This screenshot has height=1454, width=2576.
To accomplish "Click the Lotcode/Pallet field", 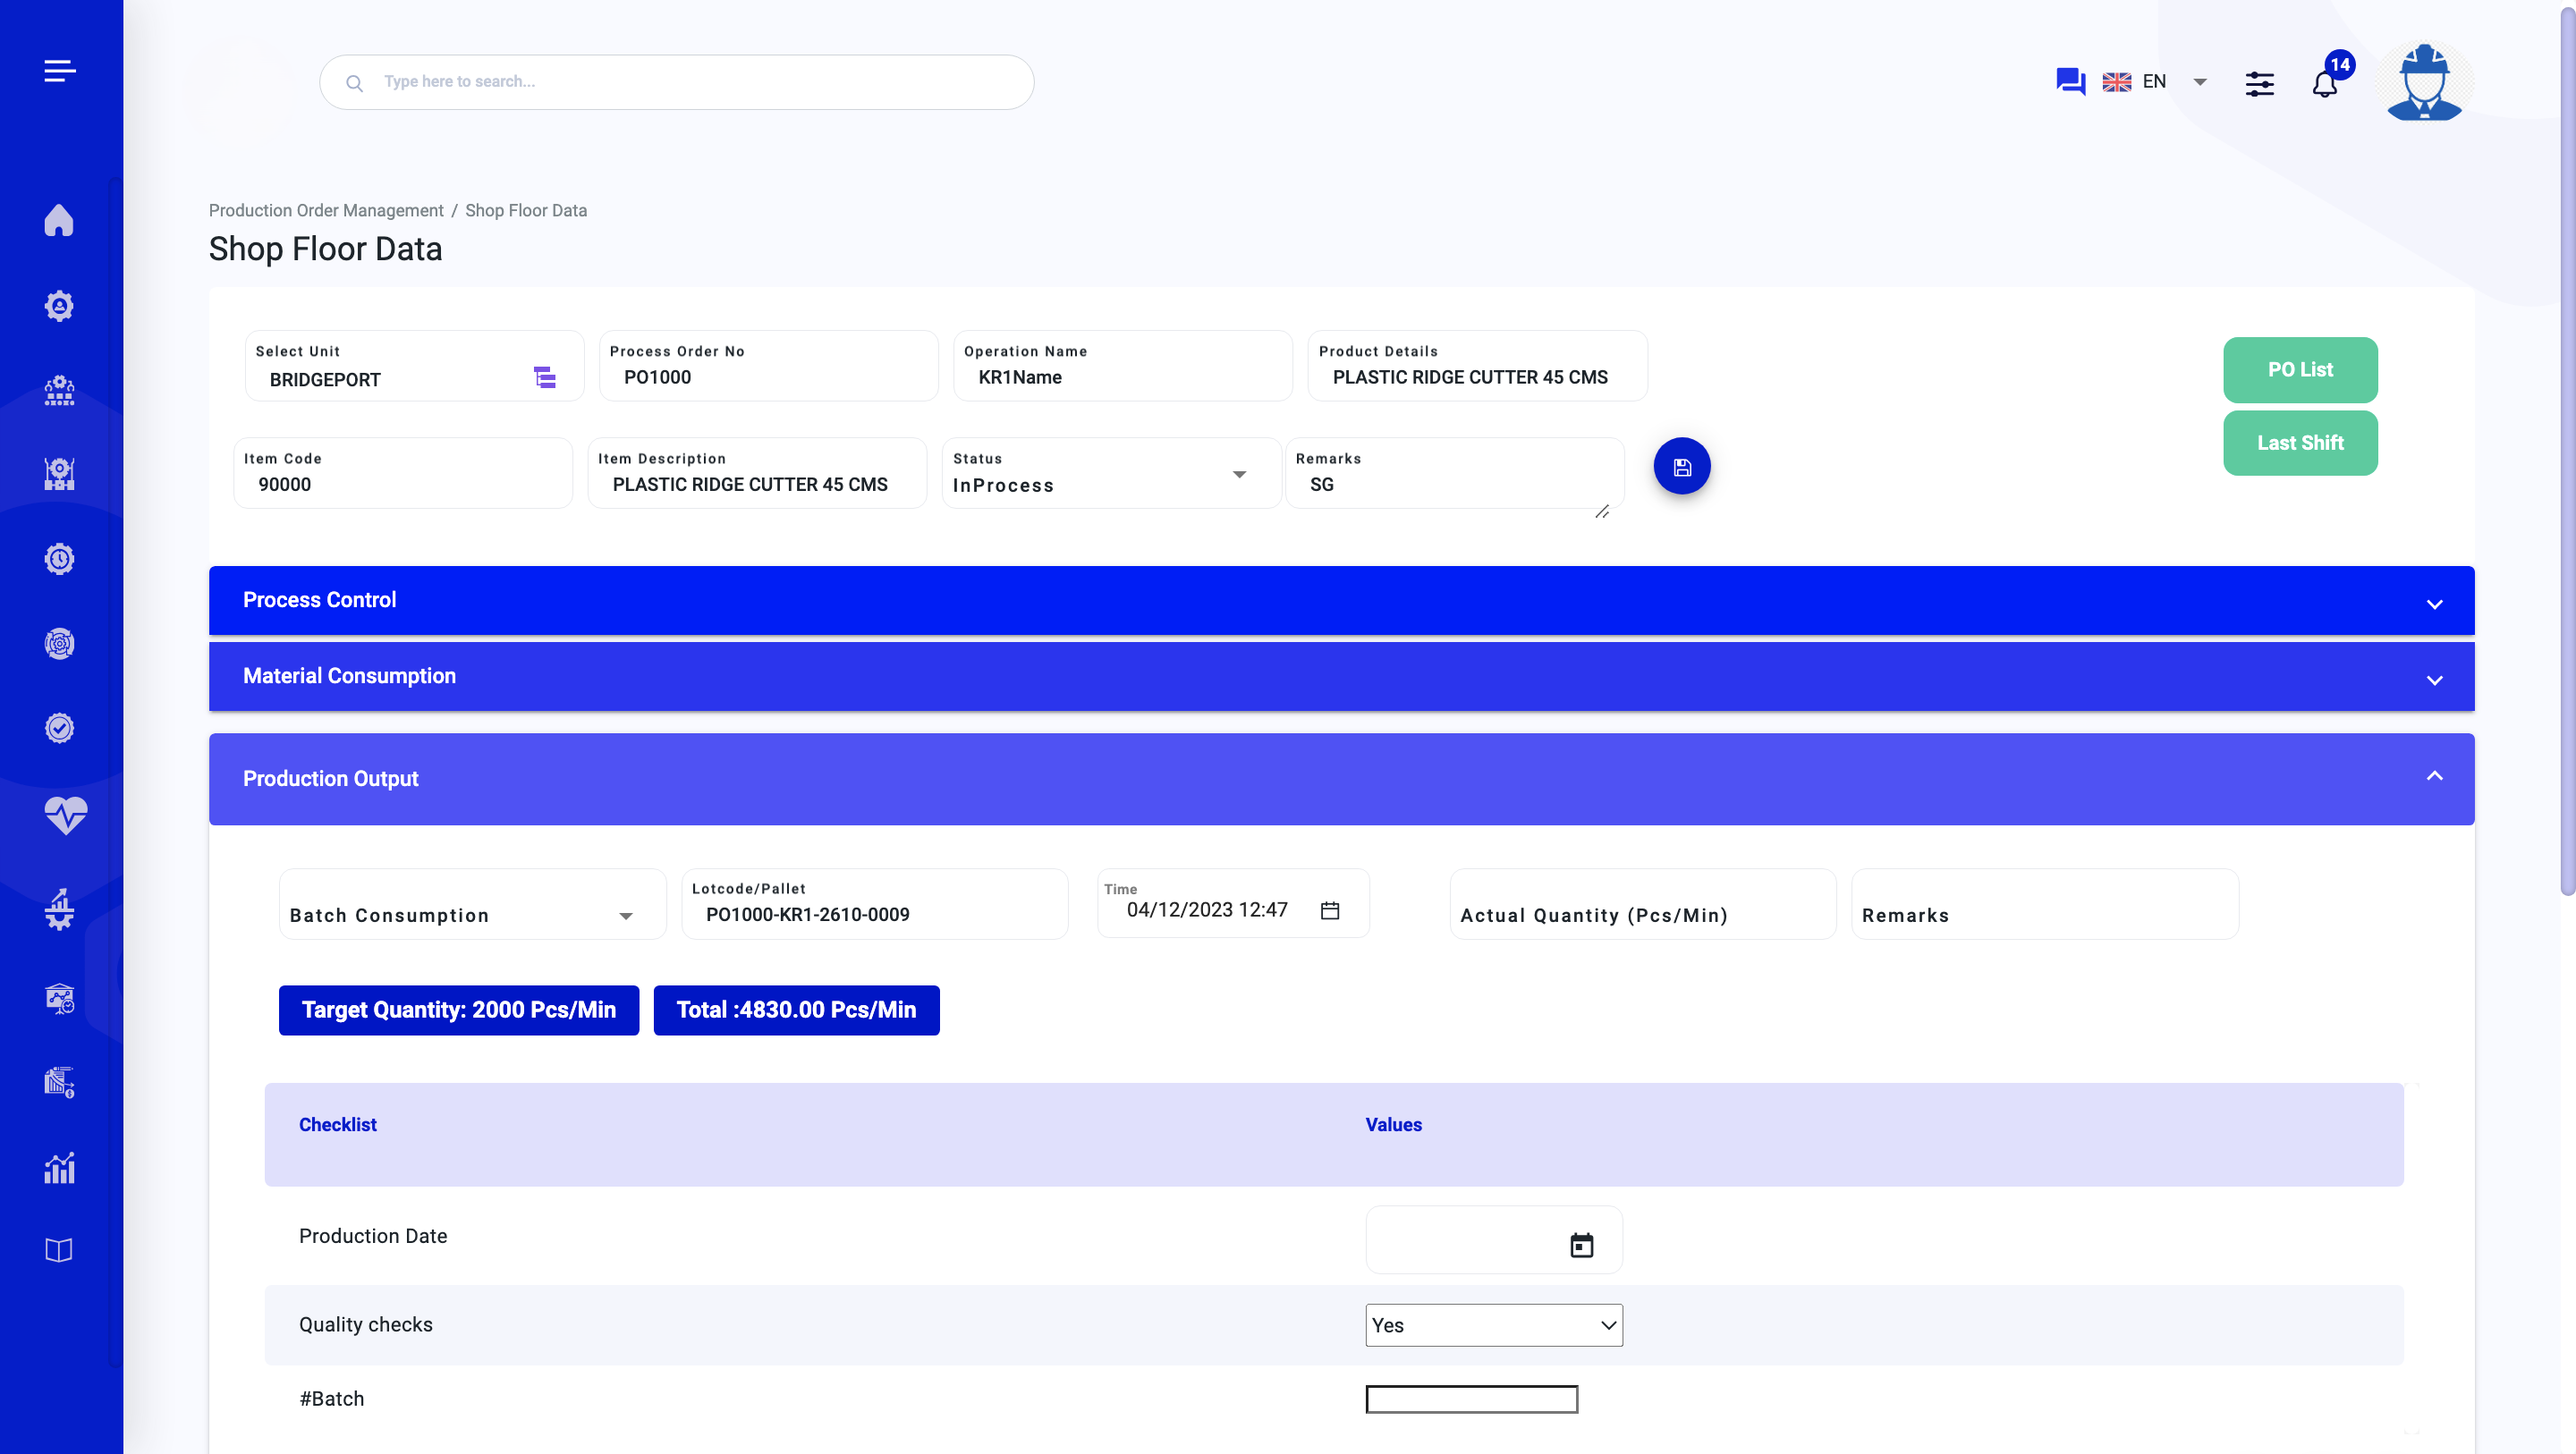I will (x=874, y=904).
